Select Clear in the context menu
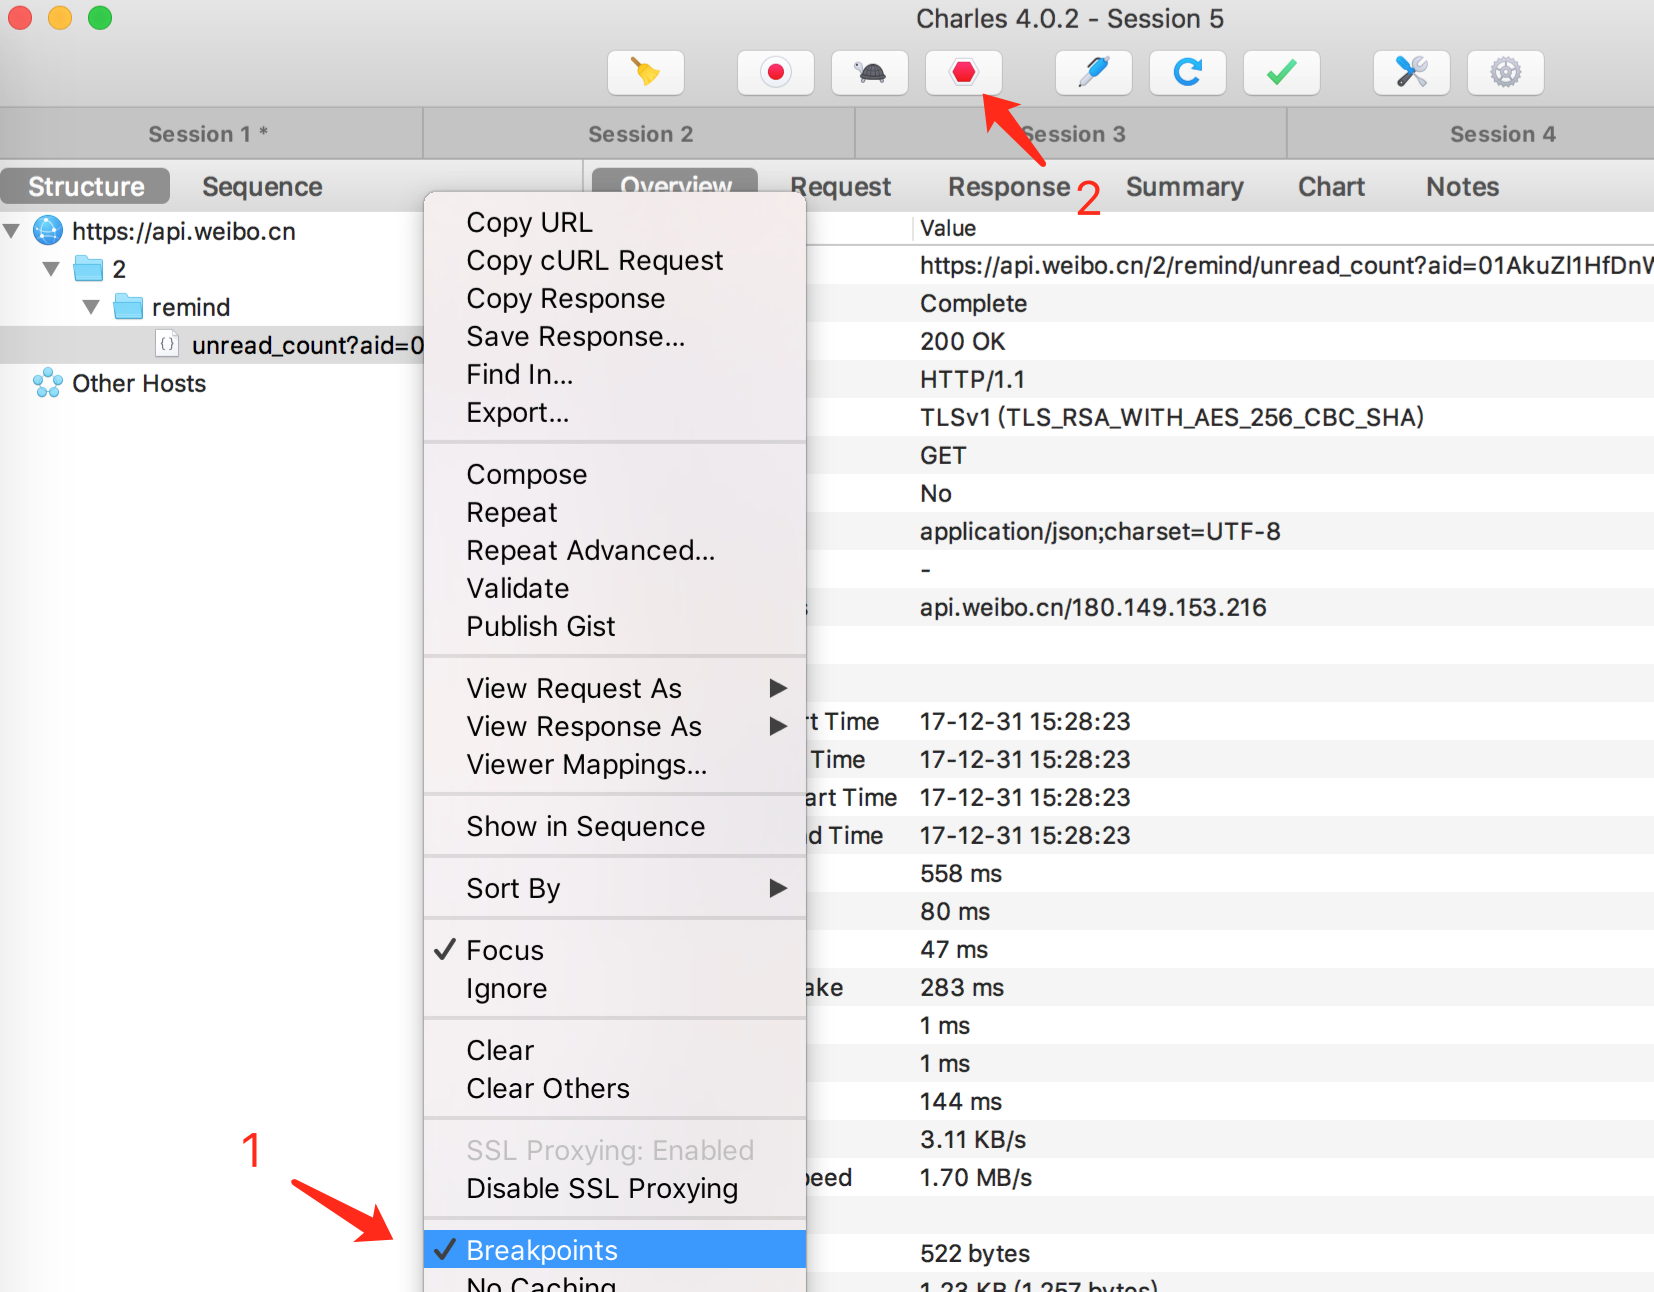This screenshot has width=1654, height=1292. 615,1050
